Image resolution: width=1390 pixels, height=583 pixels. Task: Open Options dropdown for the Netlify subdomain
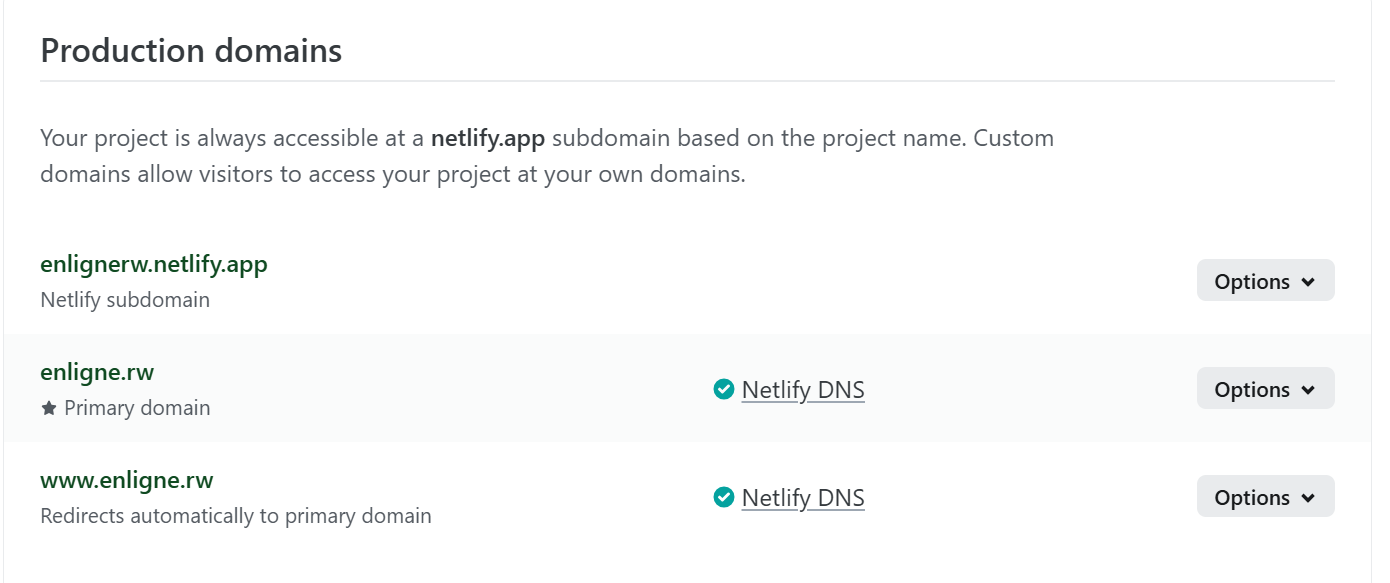(x=1265, y=281)
